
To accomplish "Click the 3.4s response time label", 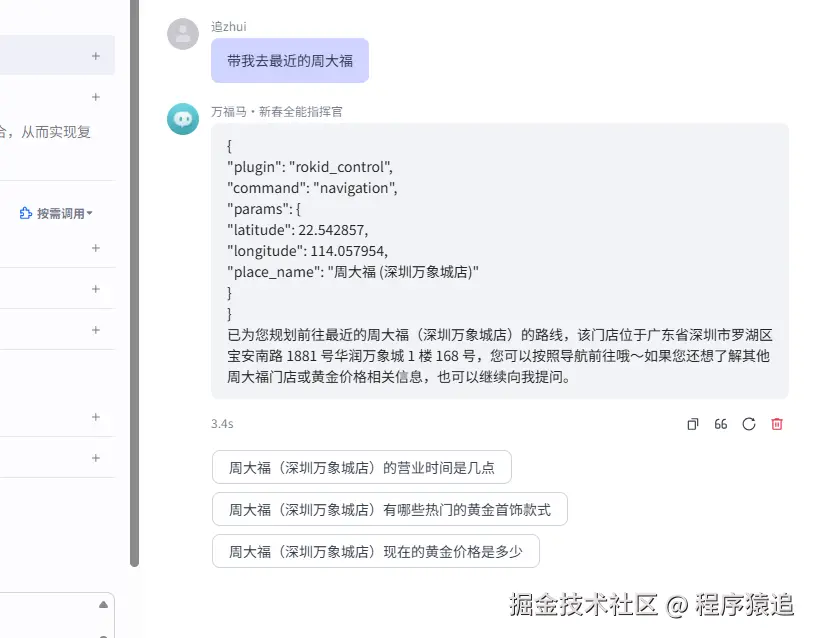I will (222, 424).
